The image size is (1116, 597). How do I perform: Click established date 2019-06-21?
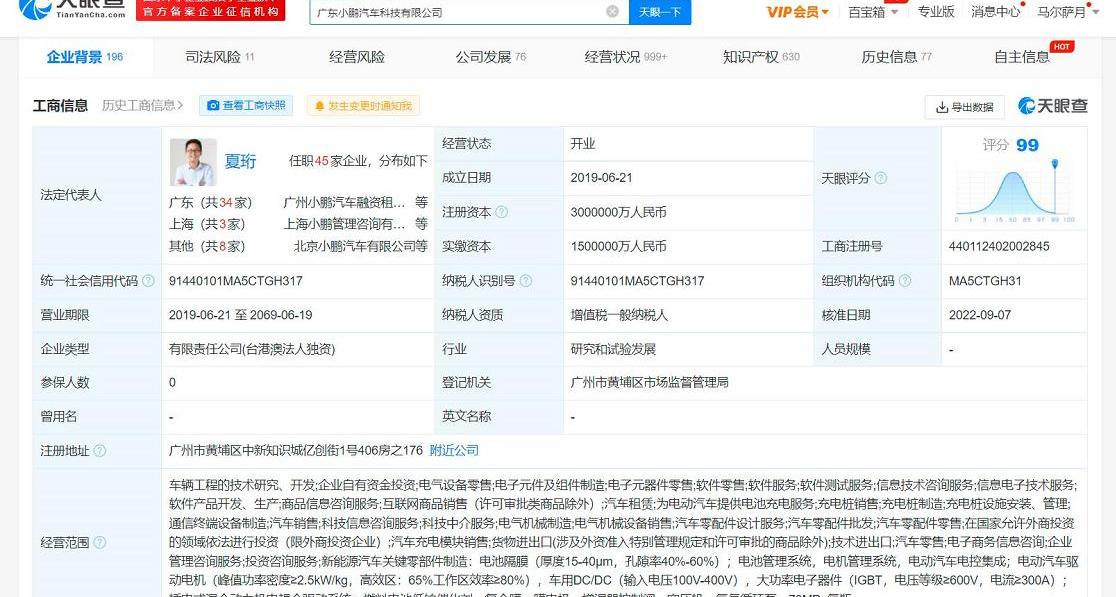(x=601, y=178)
